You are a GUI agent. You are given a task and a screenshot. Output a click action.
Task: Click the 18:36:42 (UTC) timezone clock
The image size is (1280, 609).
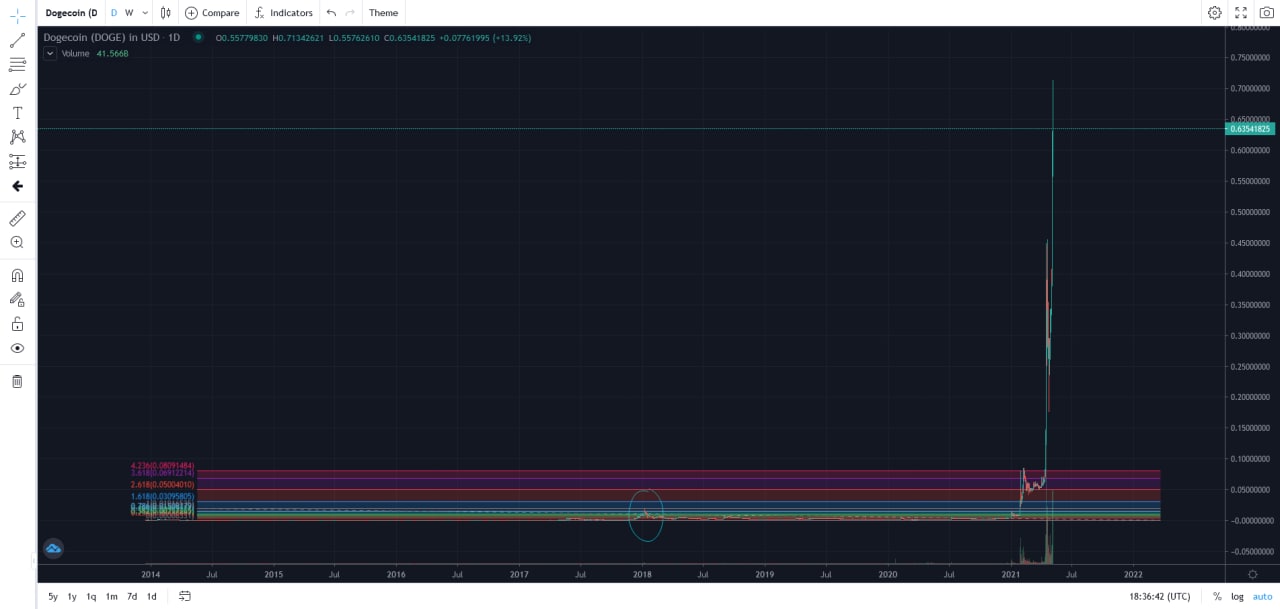pyautogui.click(x=1160, y=597)
